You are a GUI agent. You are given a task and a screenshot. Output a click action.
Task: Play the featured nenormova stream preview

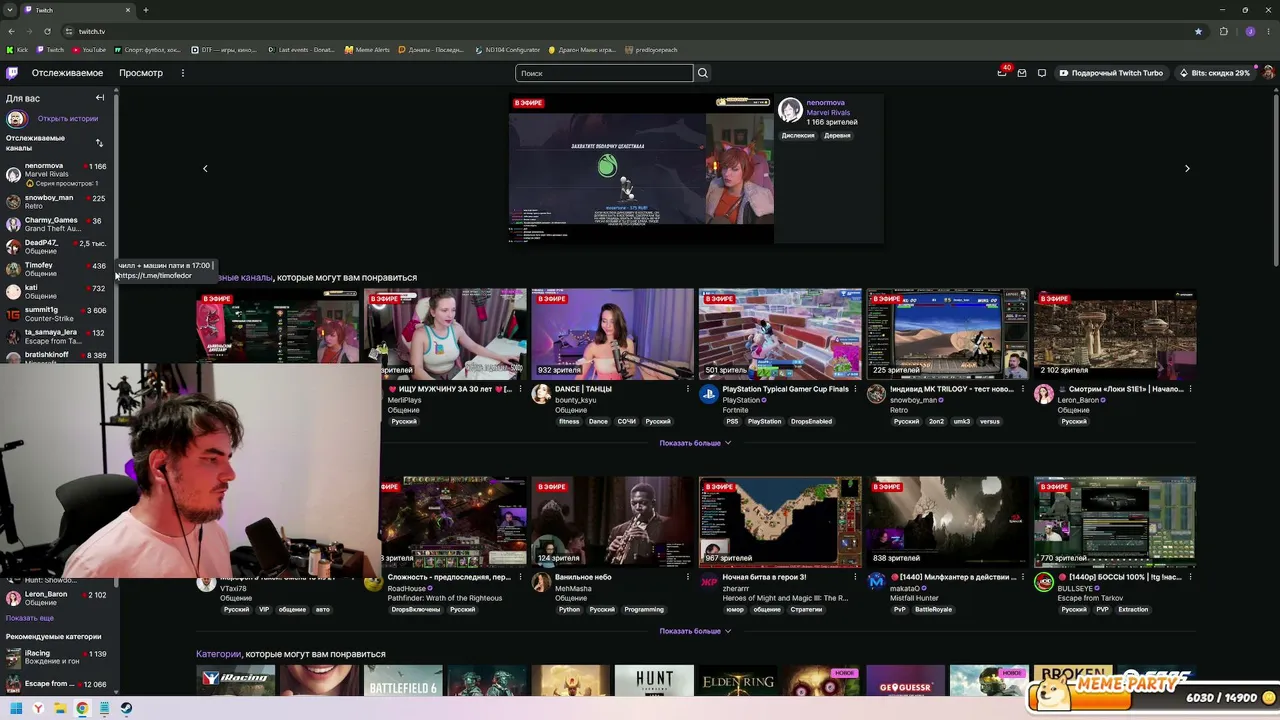click(641, 168)
